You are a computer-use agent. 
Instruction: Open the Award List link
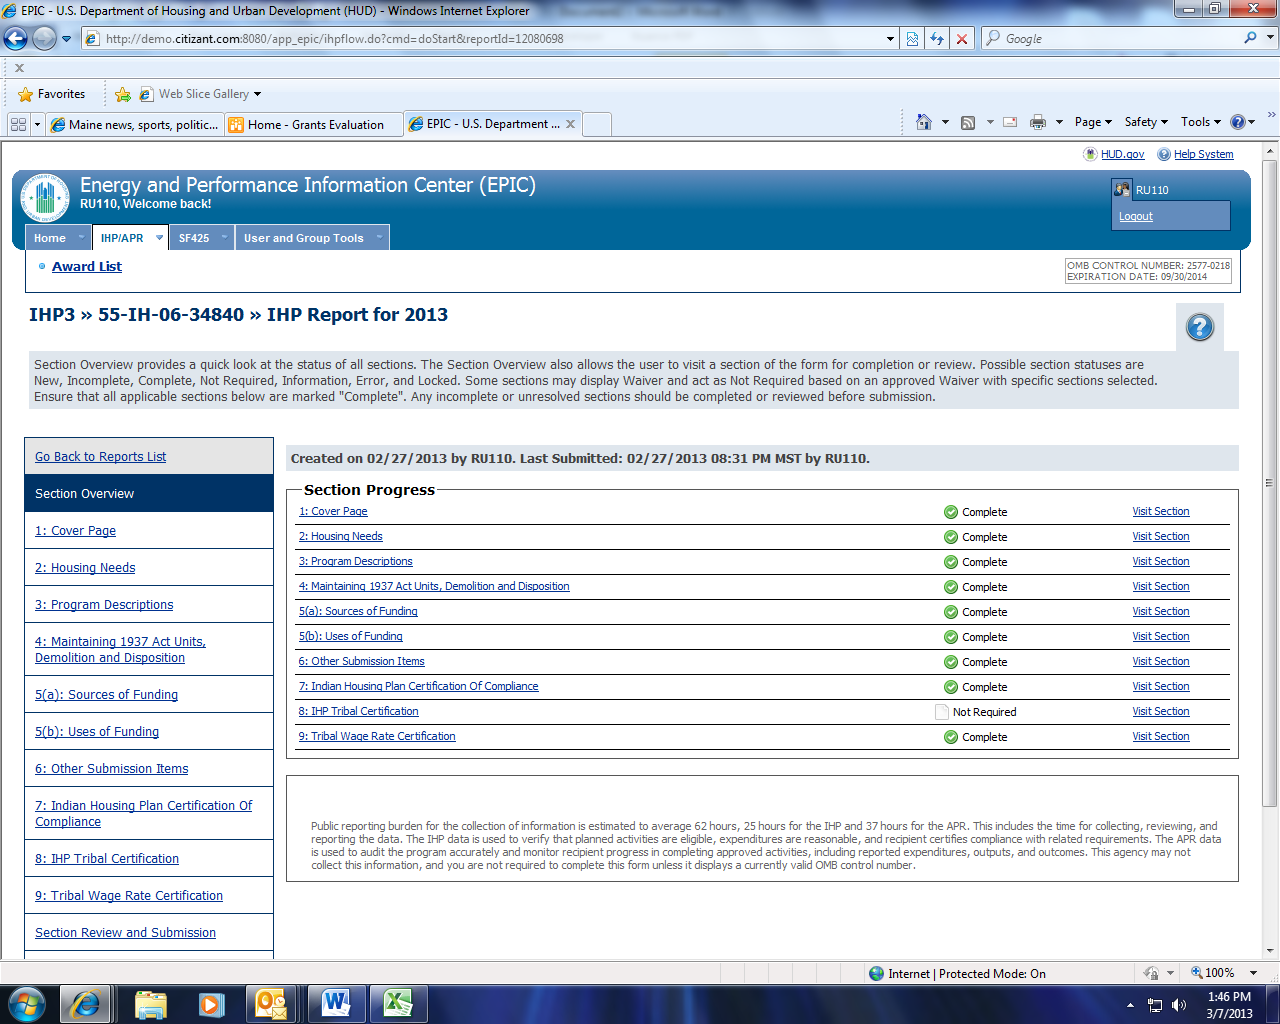pyautogui.click(x=87, y=266)
